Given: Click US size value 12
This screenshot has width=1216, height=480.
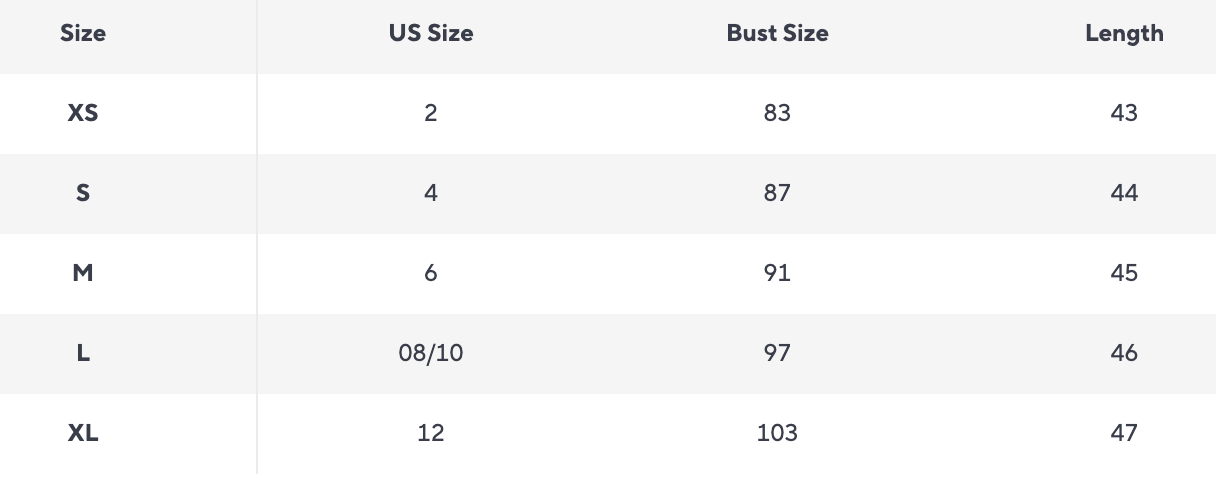Looking at the screenshot, I should [x=431, y=433].
